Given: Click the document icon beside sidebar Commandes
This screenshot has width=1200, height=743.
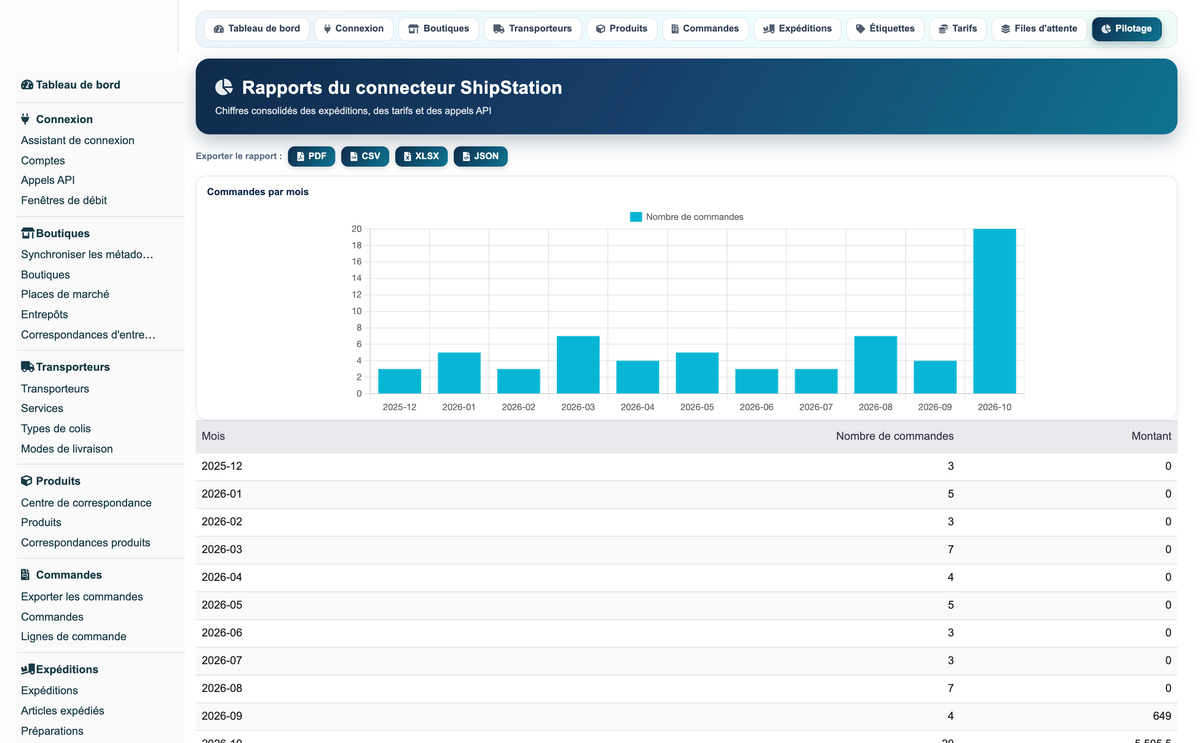Looking at the screenshot, I should point(26,575).
